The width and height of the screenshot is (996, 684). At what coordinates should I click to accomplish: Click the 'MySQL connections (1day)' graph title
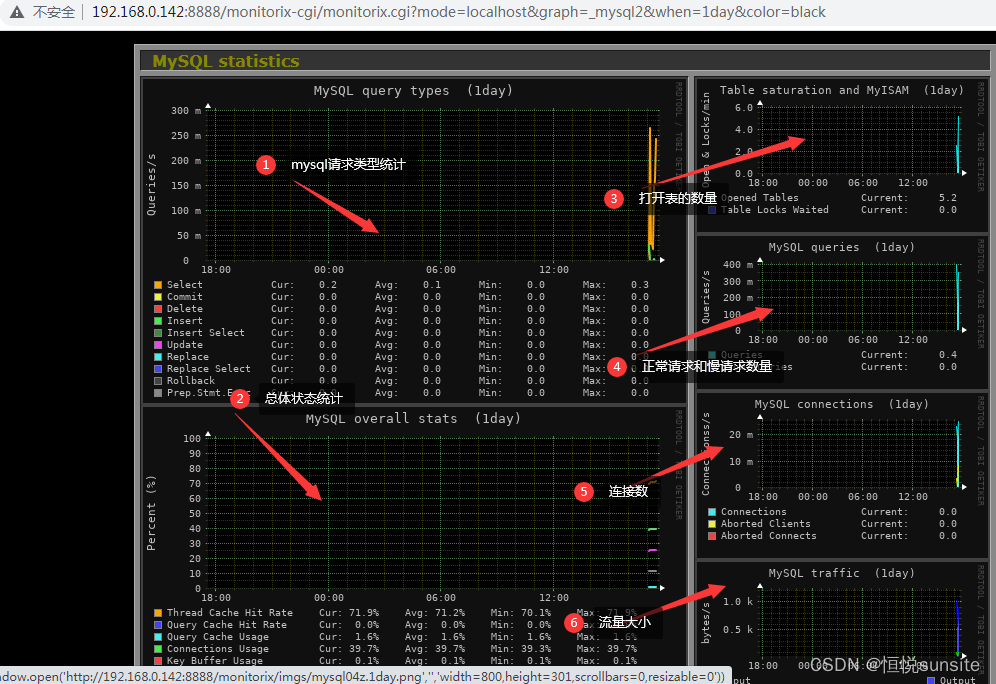(x=841, y=405)
